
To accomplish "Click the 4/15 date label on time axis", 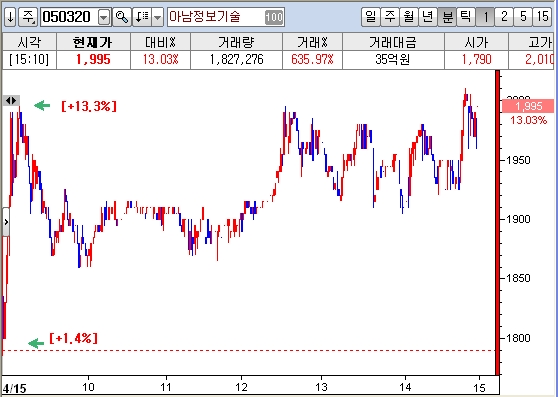I will point(15,388).
